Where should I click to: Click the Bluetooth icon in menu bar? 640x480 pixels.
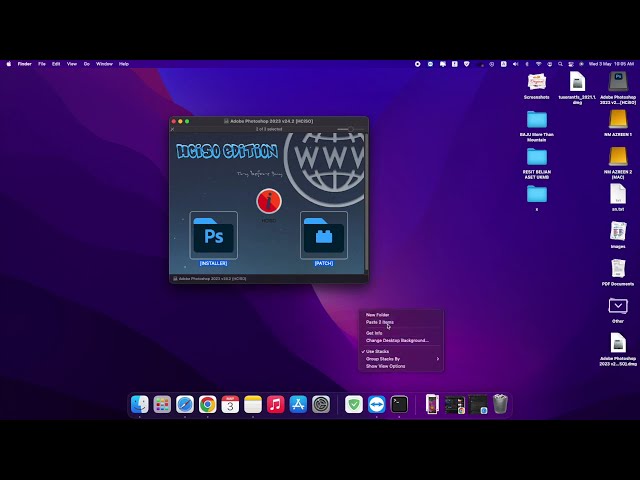(527, 64)
